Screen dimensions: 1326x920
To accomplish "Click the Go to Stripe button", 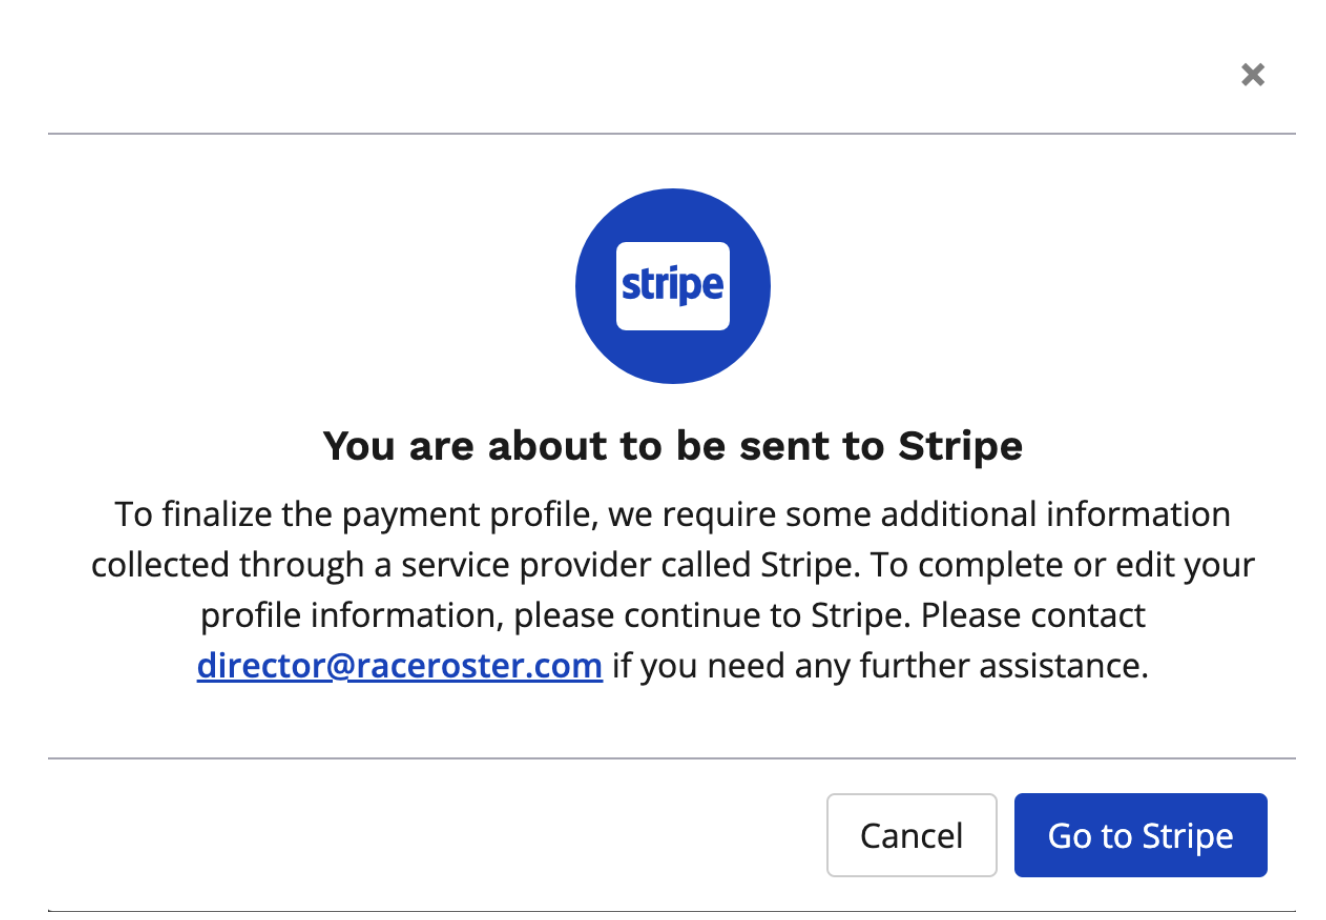I will coord(1140,835).
